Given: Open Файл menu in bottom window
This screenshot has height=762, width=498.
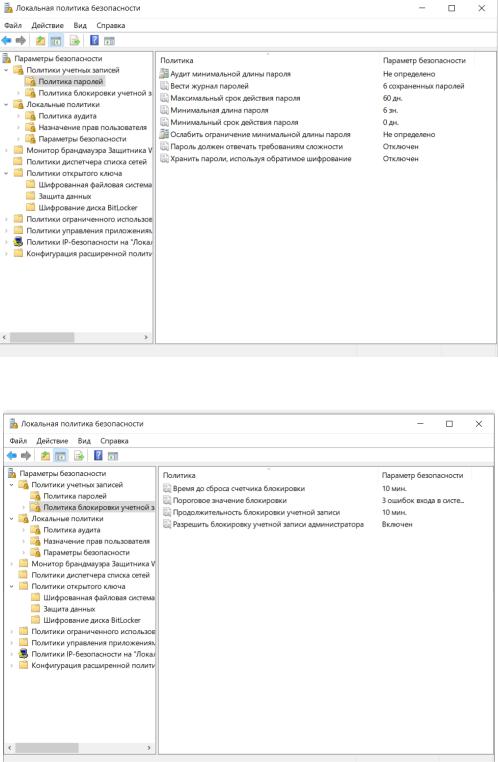Looking at the screenshot, I should (x=18, y=441).
